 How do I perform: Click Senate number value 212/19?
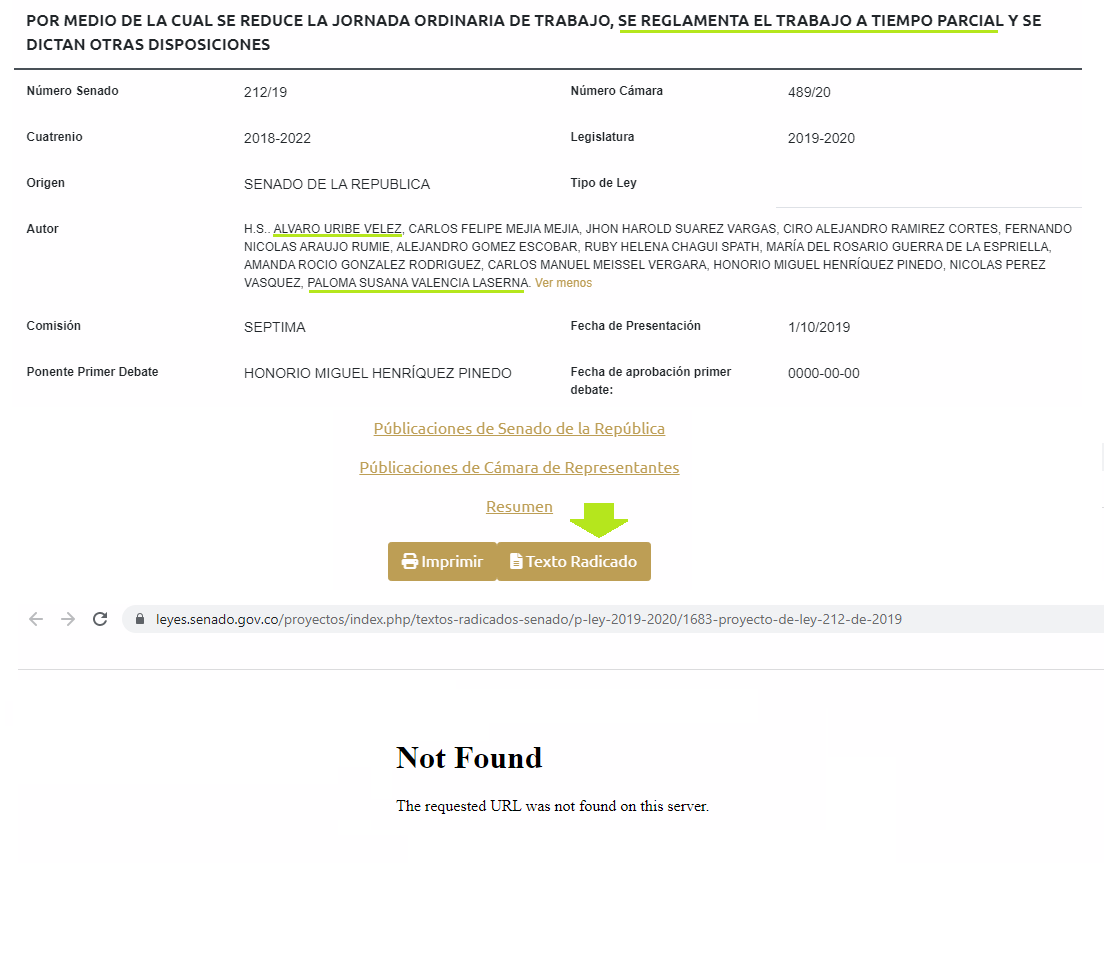pos(265,92)
